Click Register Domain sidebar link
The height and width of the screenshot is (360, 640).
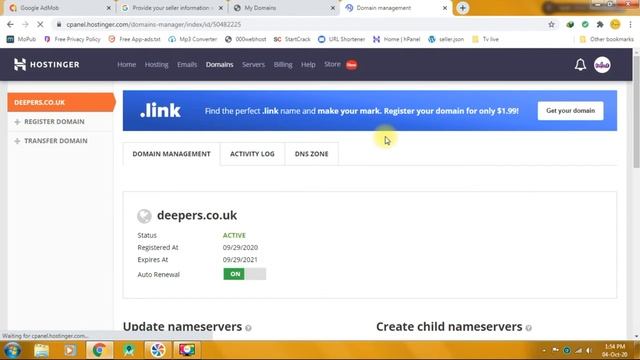click(54, 122)
